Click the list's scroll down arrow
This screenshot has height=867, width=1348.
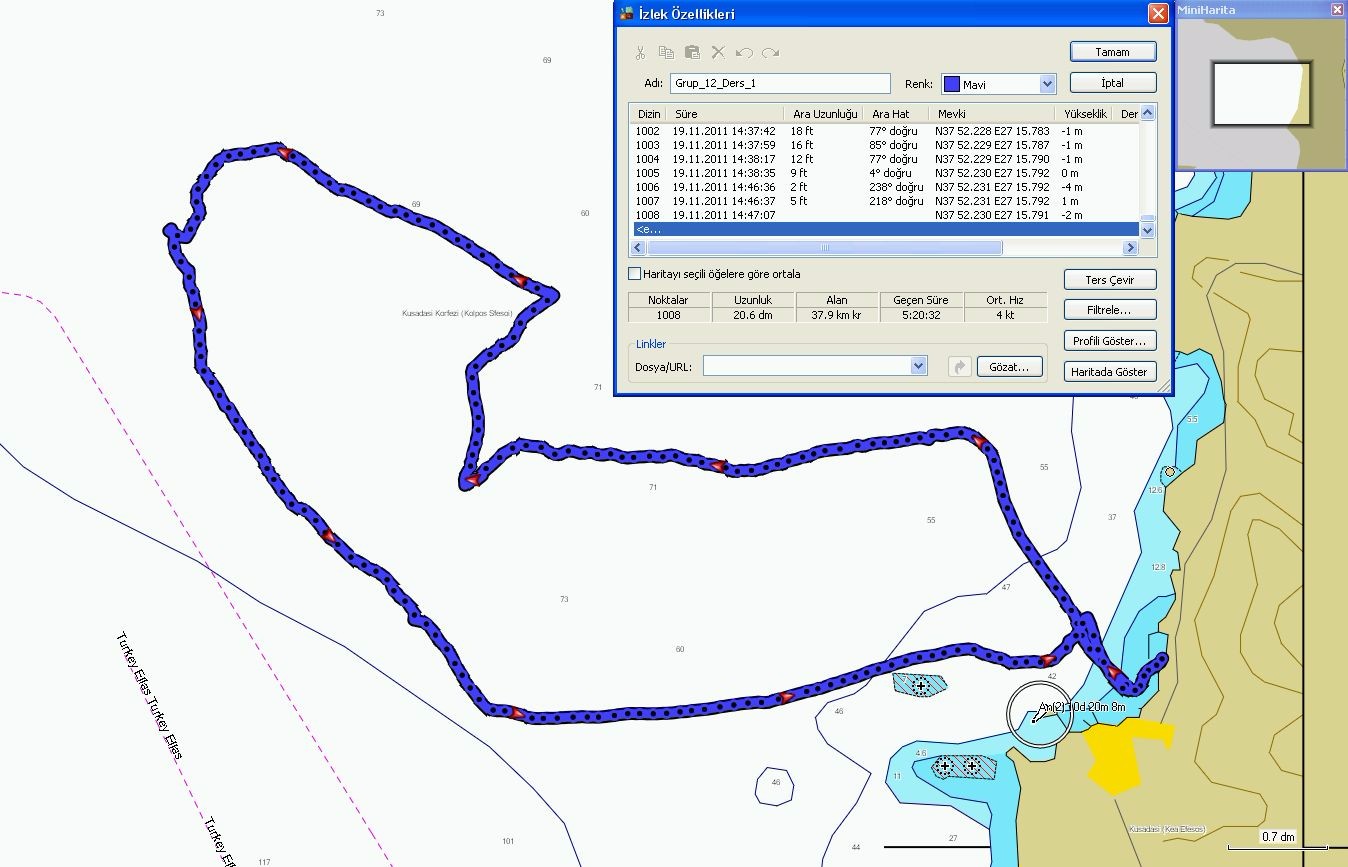[x=1147, y=230]
